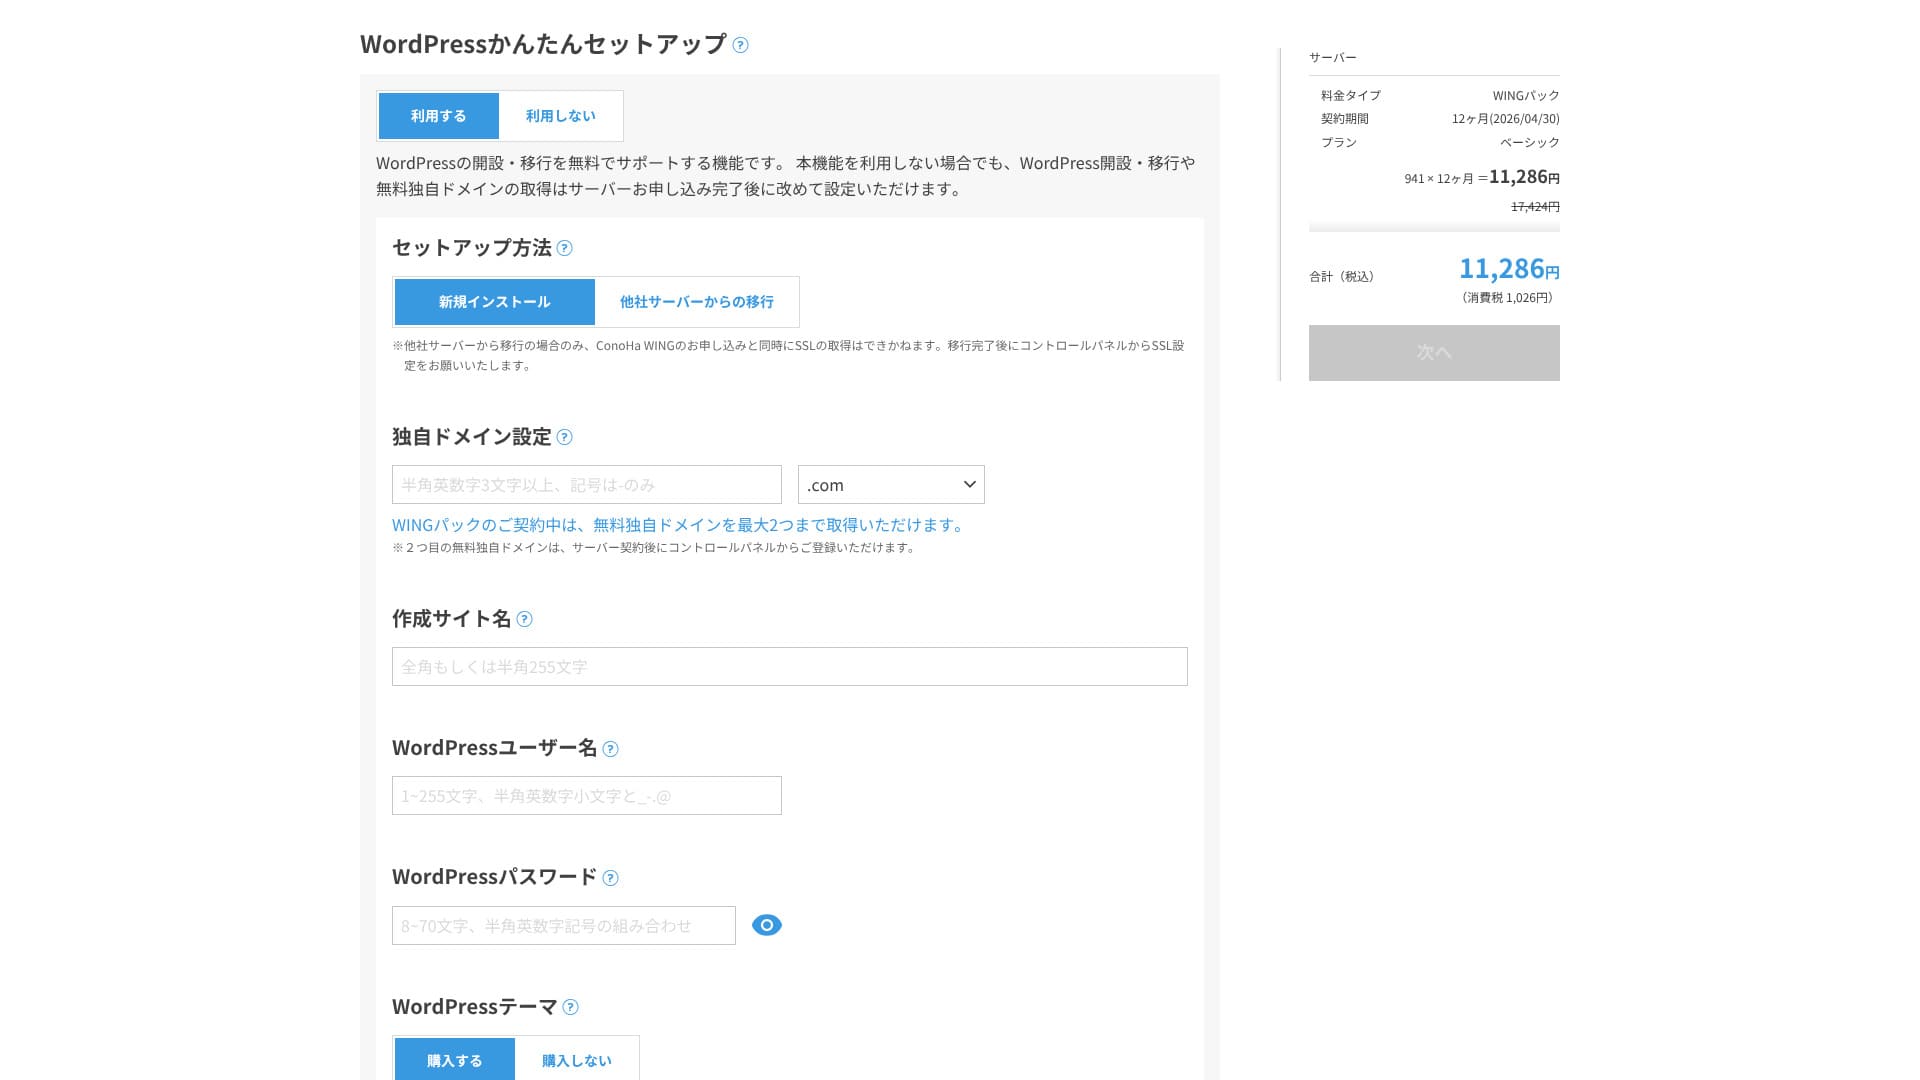
Task: Click help icon beside WordPressかんたんセットアップ heading
Action: point(740,45)
